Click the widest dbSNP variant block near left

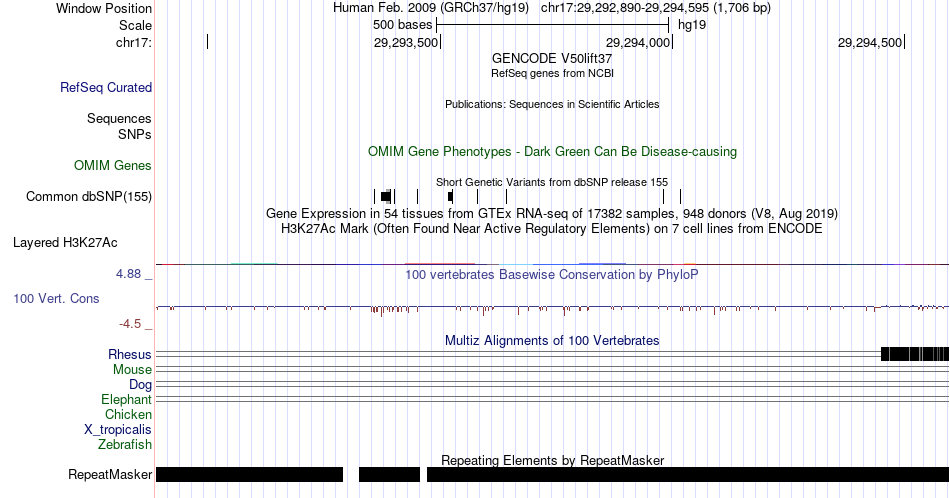click(386, 196)
